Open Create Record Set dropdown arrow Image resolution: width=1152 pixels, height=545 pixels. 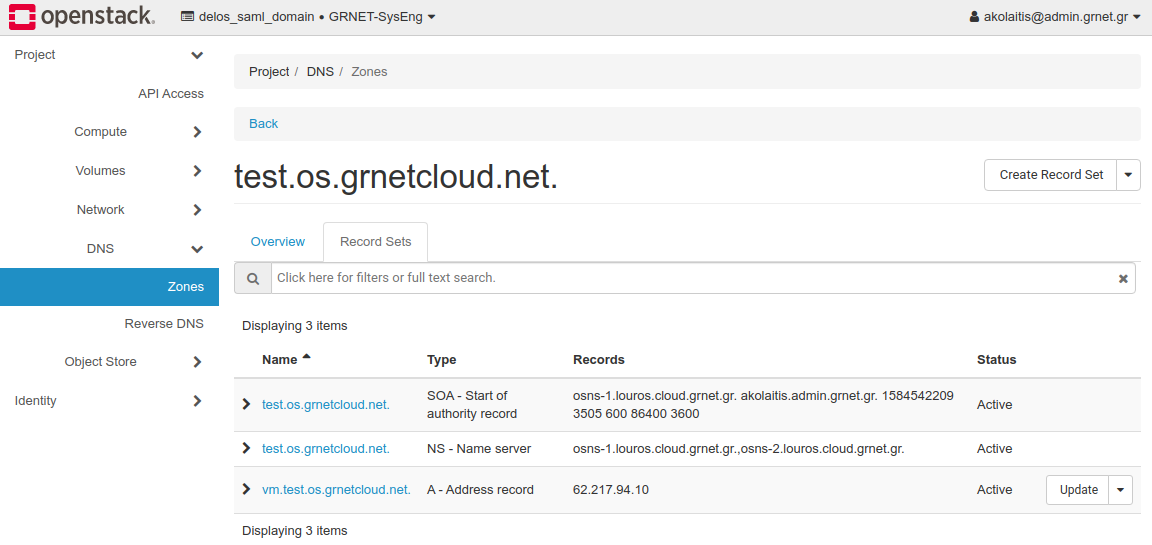point(1128,175)
